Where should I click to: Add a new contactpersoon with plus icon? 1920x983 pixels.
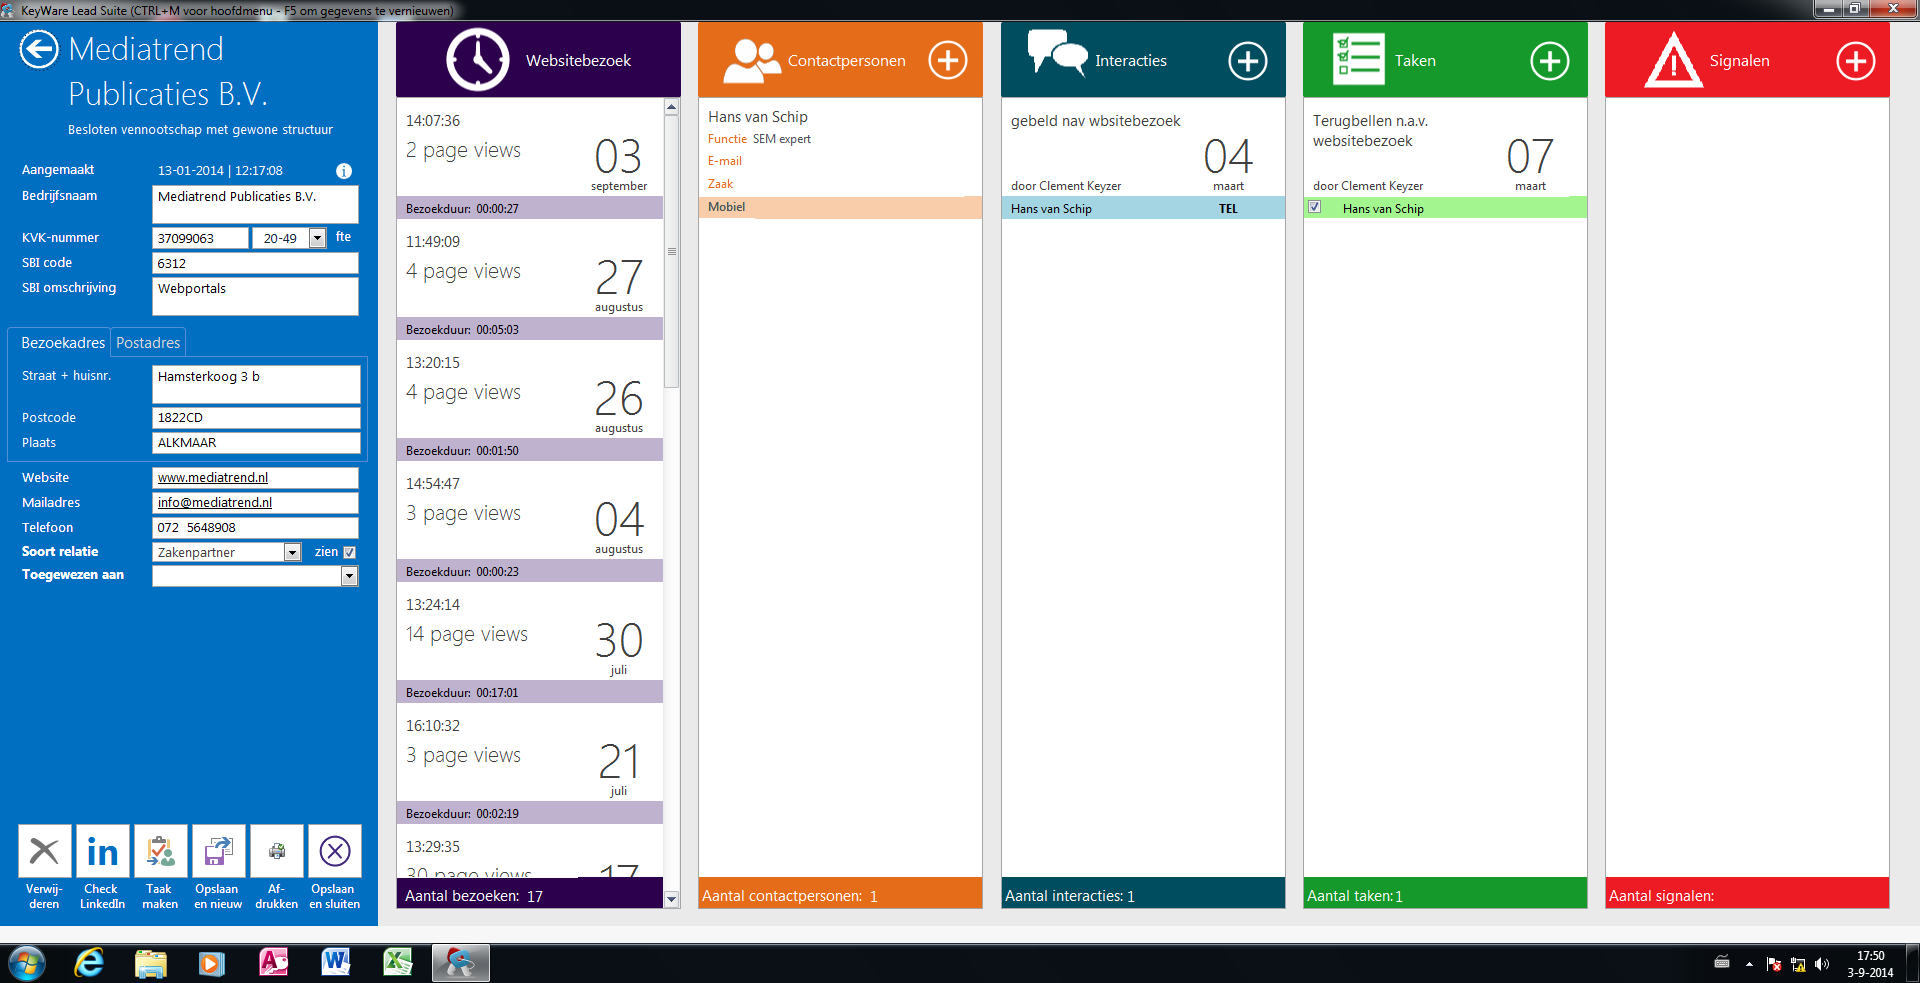tap(947, 61)
